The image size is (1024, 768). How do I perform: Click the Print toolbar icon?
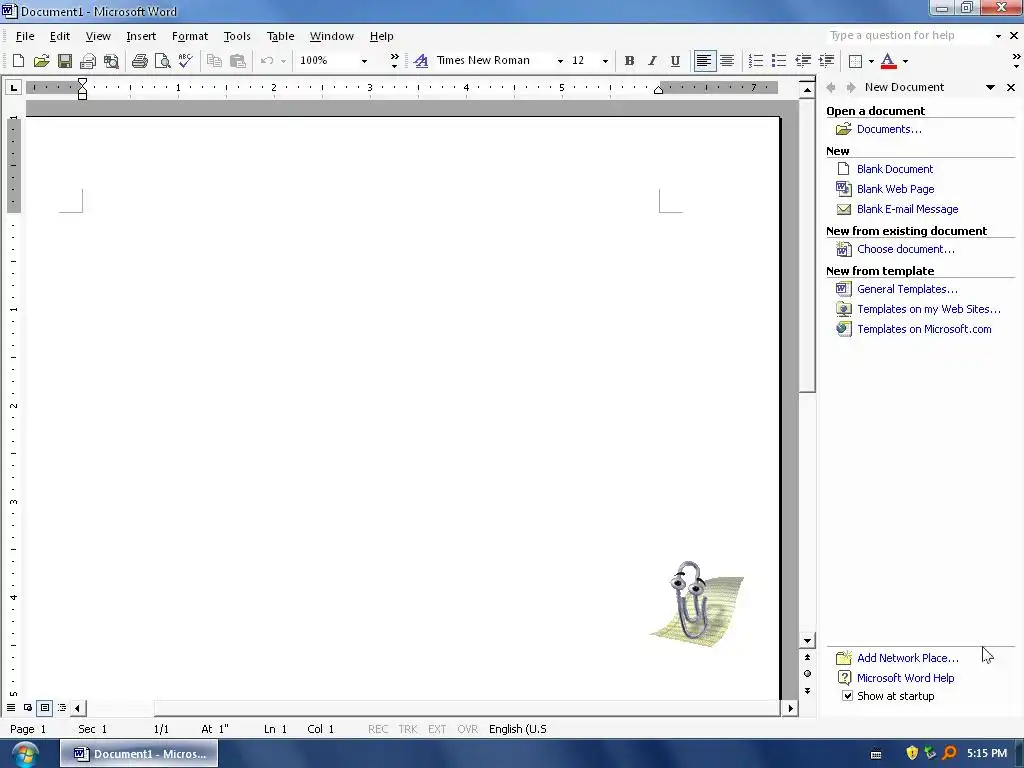[x=140, y=61]
